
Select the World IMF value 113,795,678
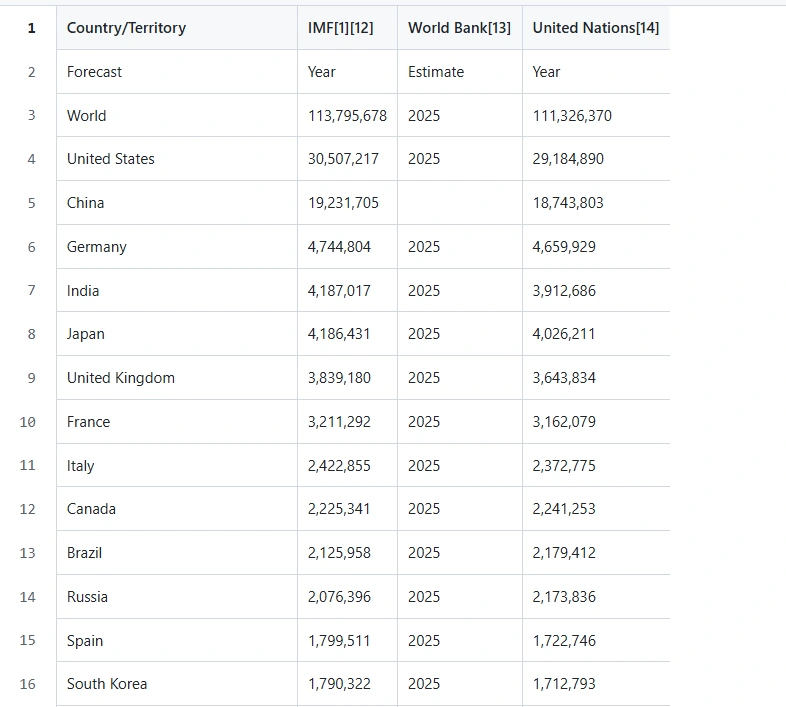click(347, 116)
